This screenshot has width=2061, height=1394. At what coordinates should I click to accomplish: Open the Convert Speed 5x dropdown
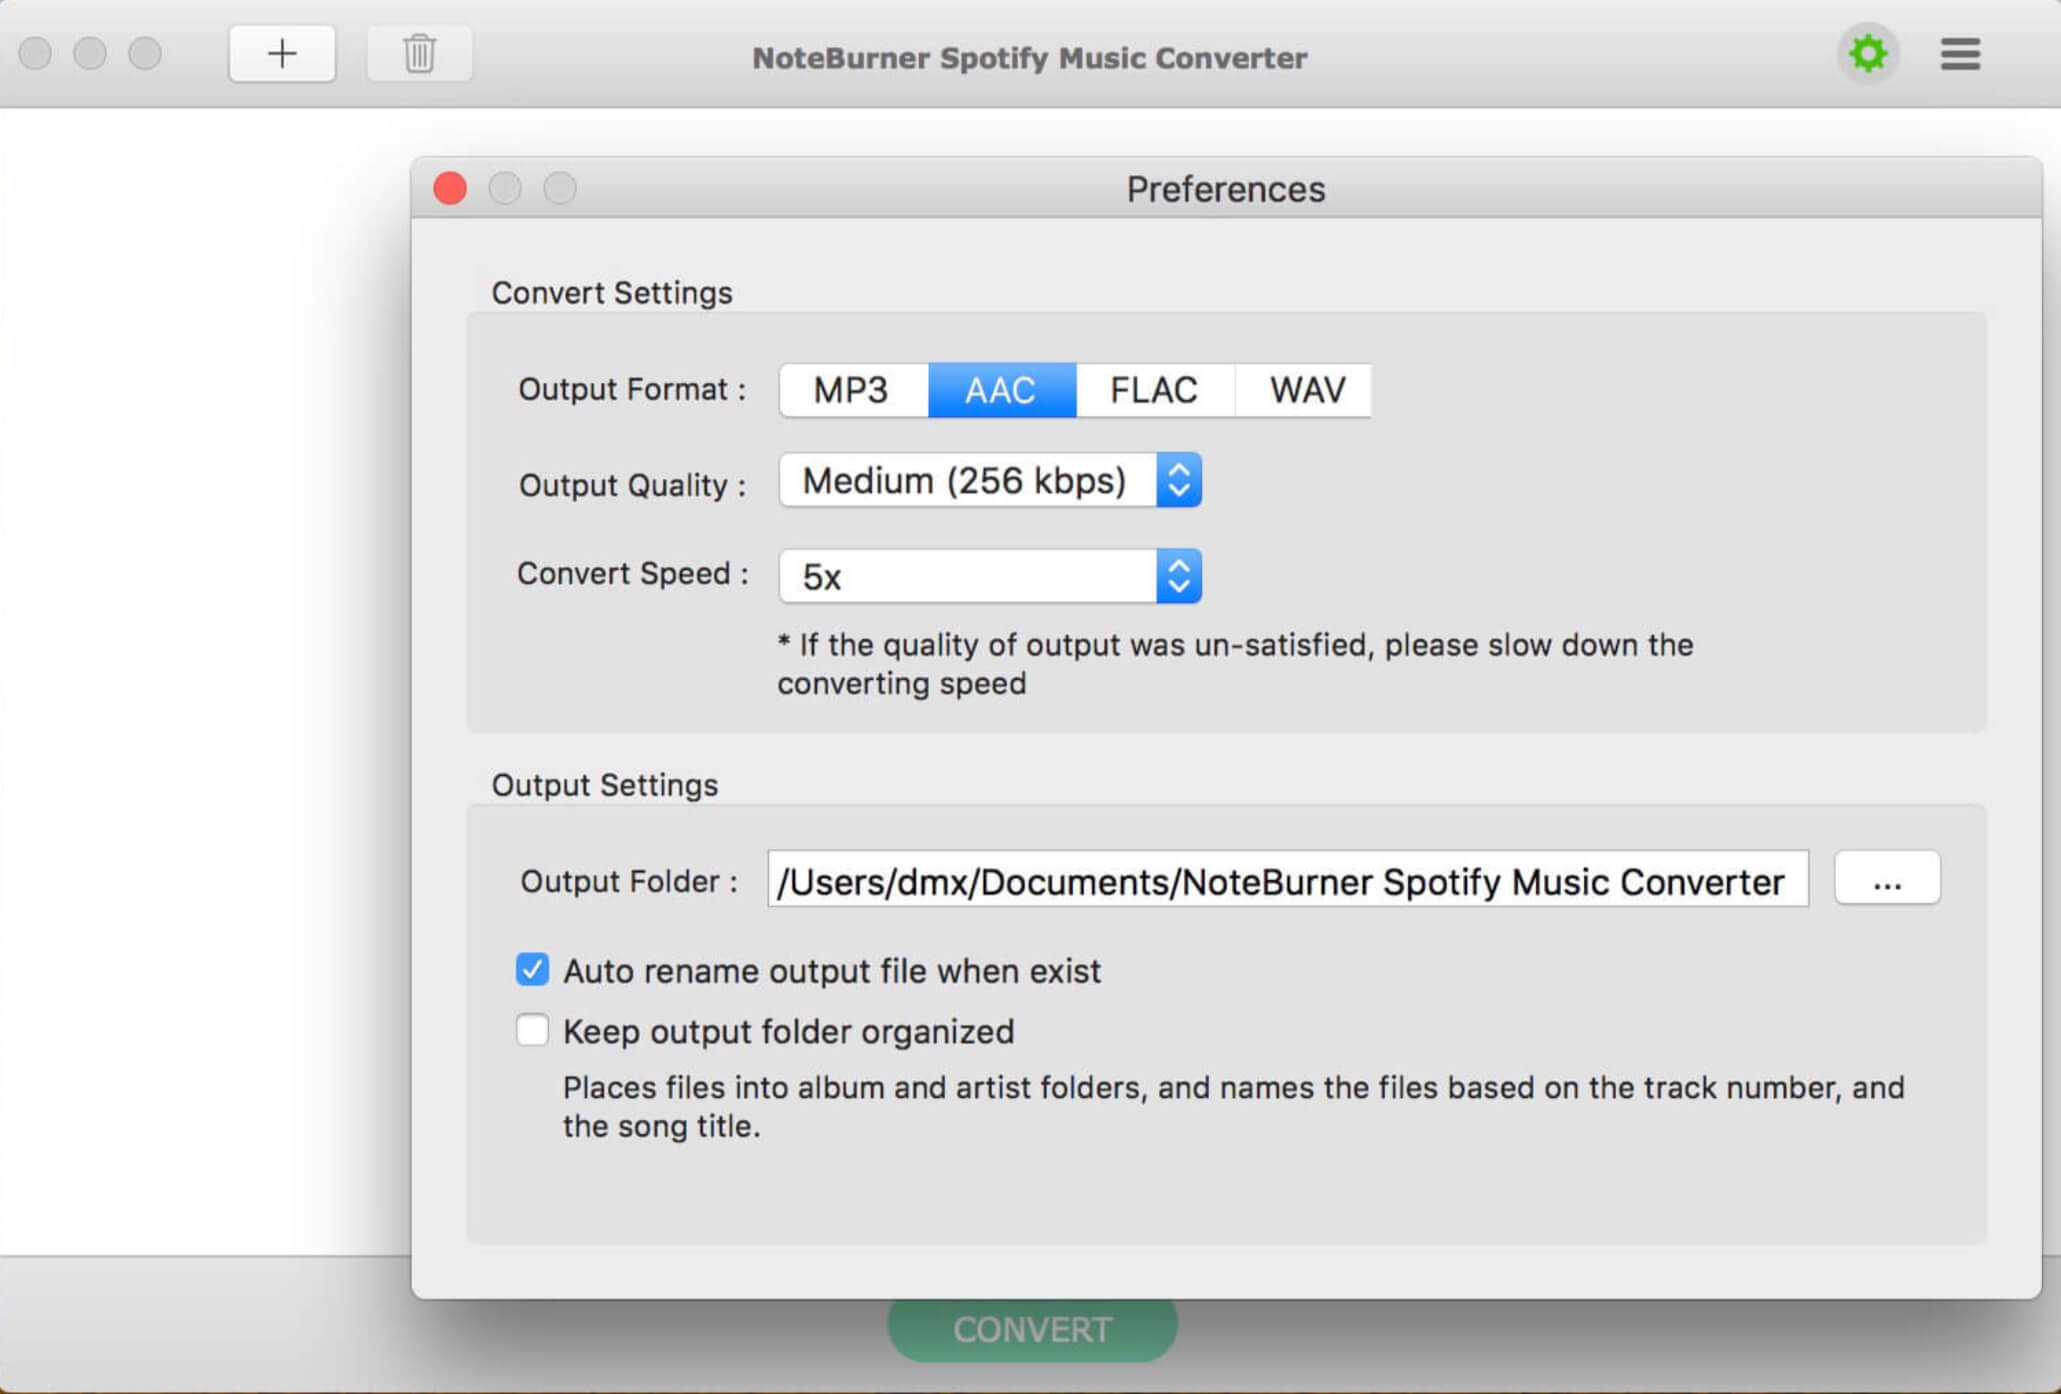click(990, 577)
